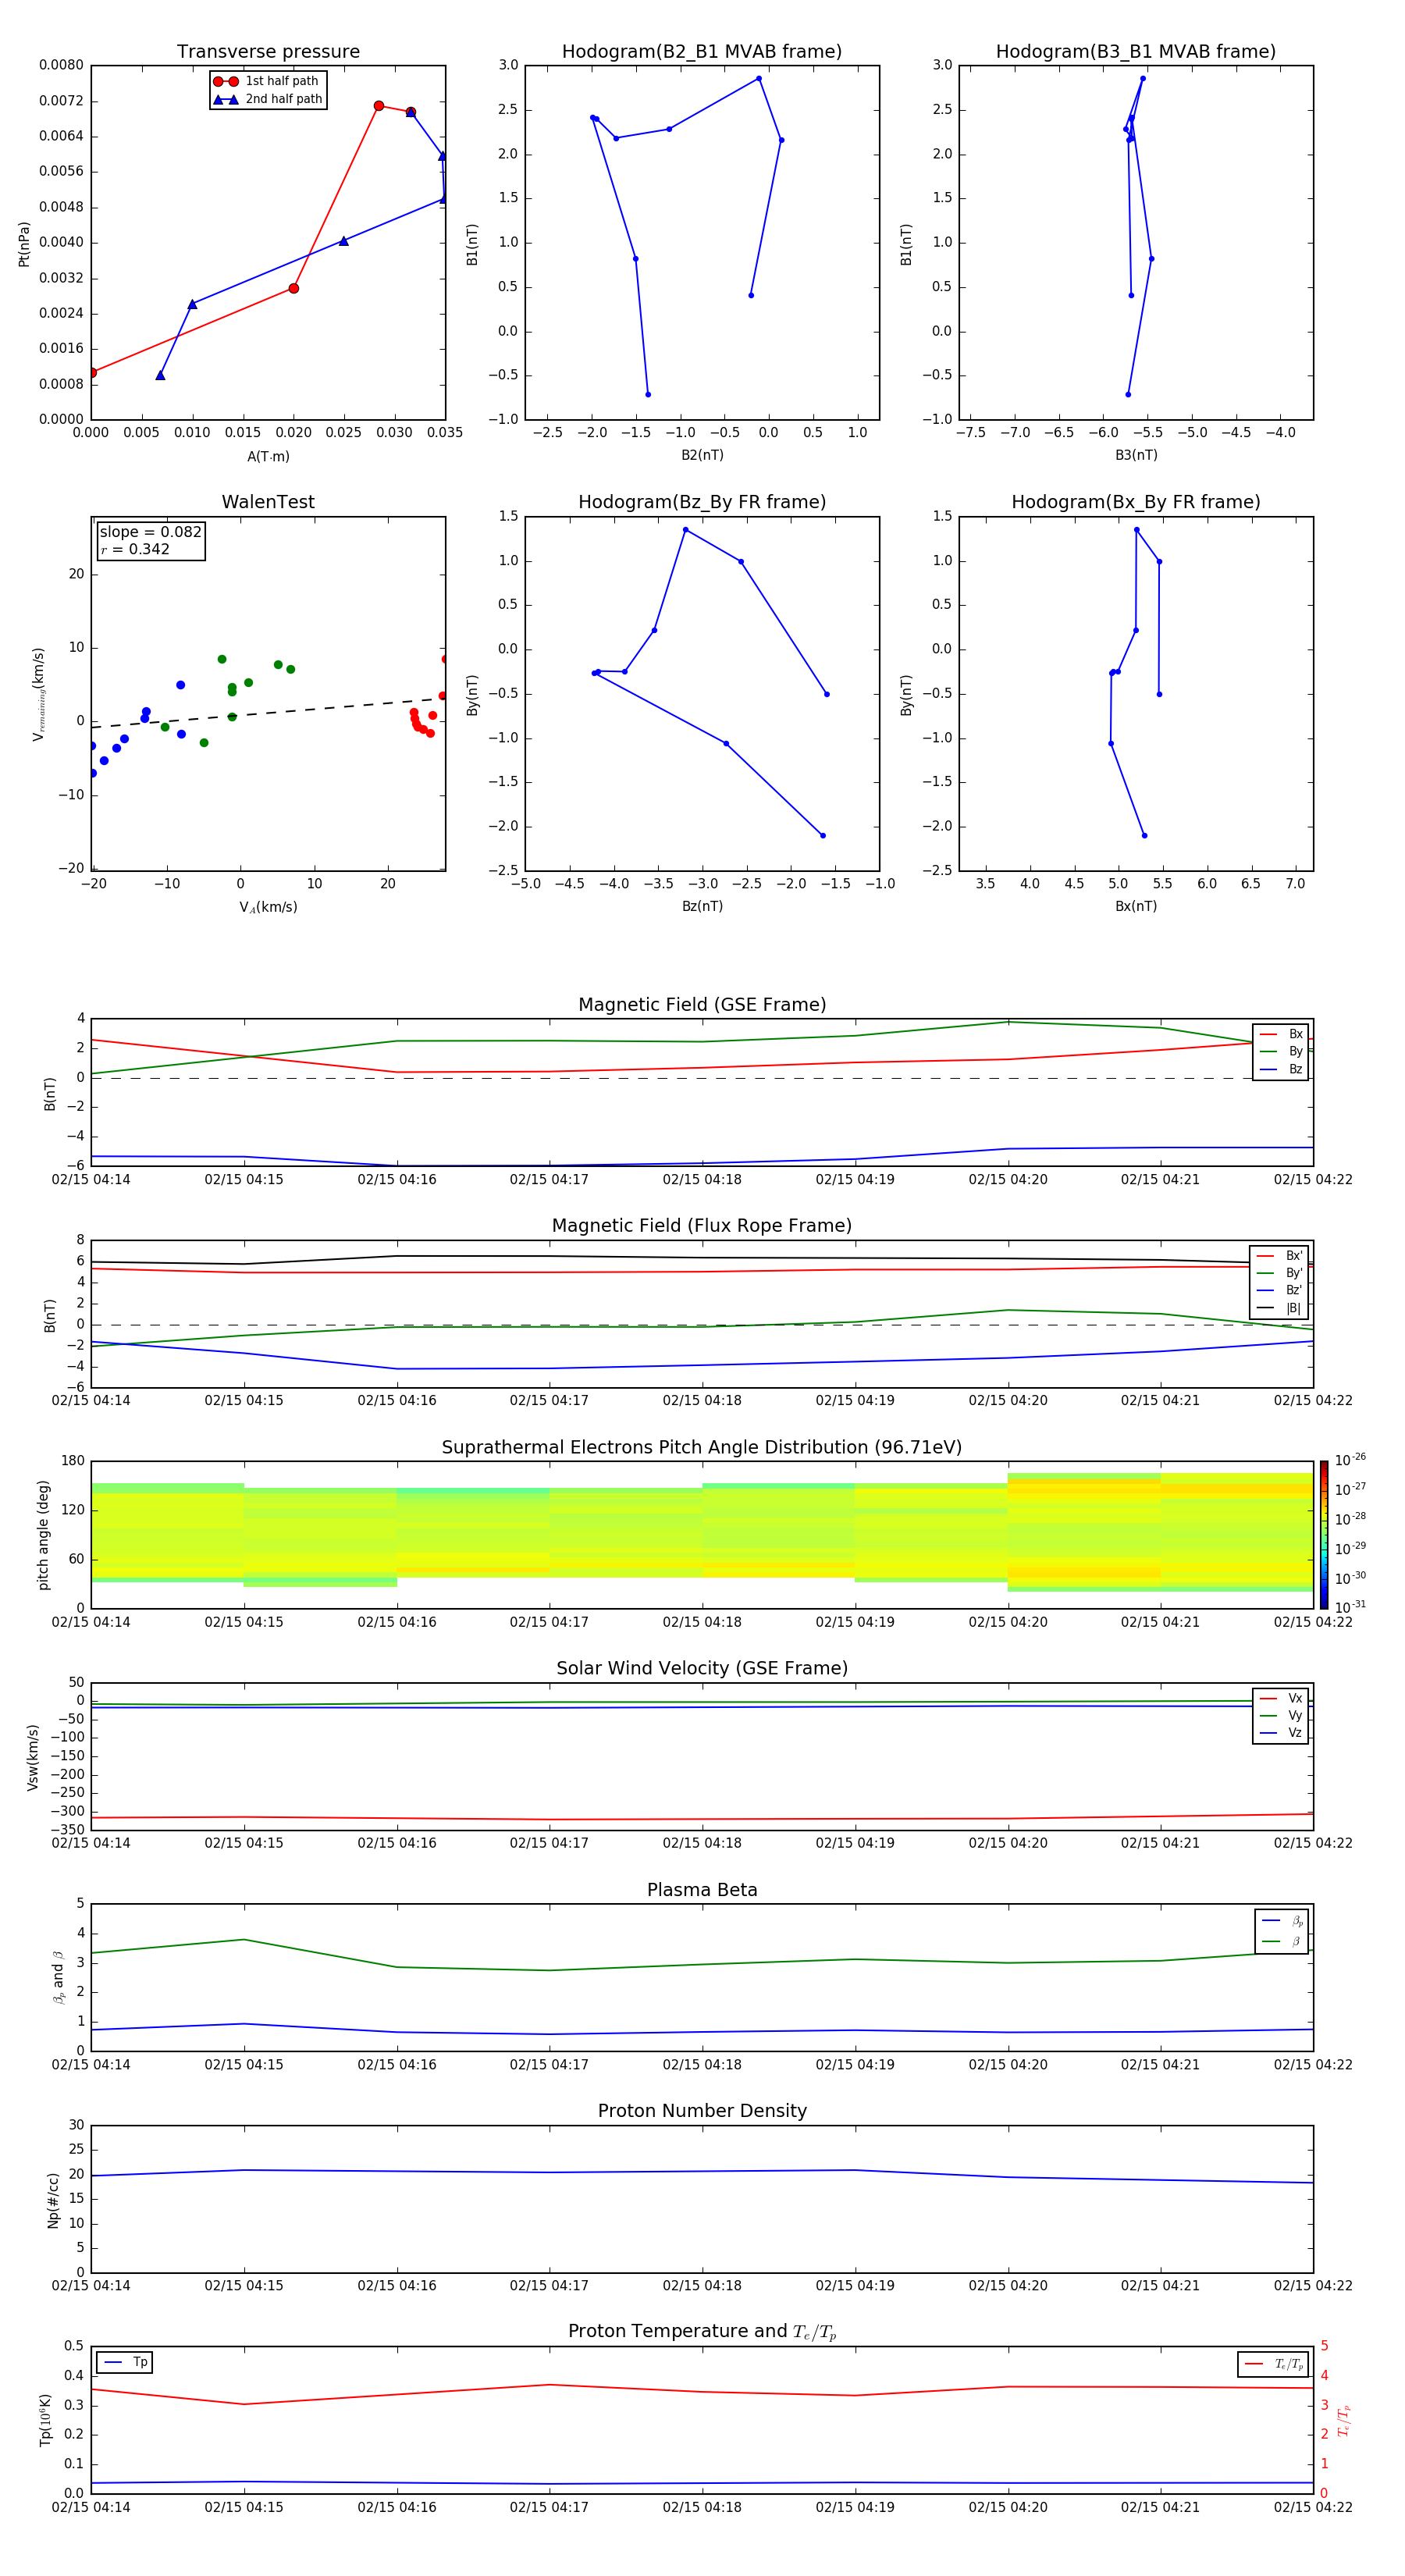
Task: Select '|B|' in the Flux Rope legend
Action: click(x=1280, y=1308)
